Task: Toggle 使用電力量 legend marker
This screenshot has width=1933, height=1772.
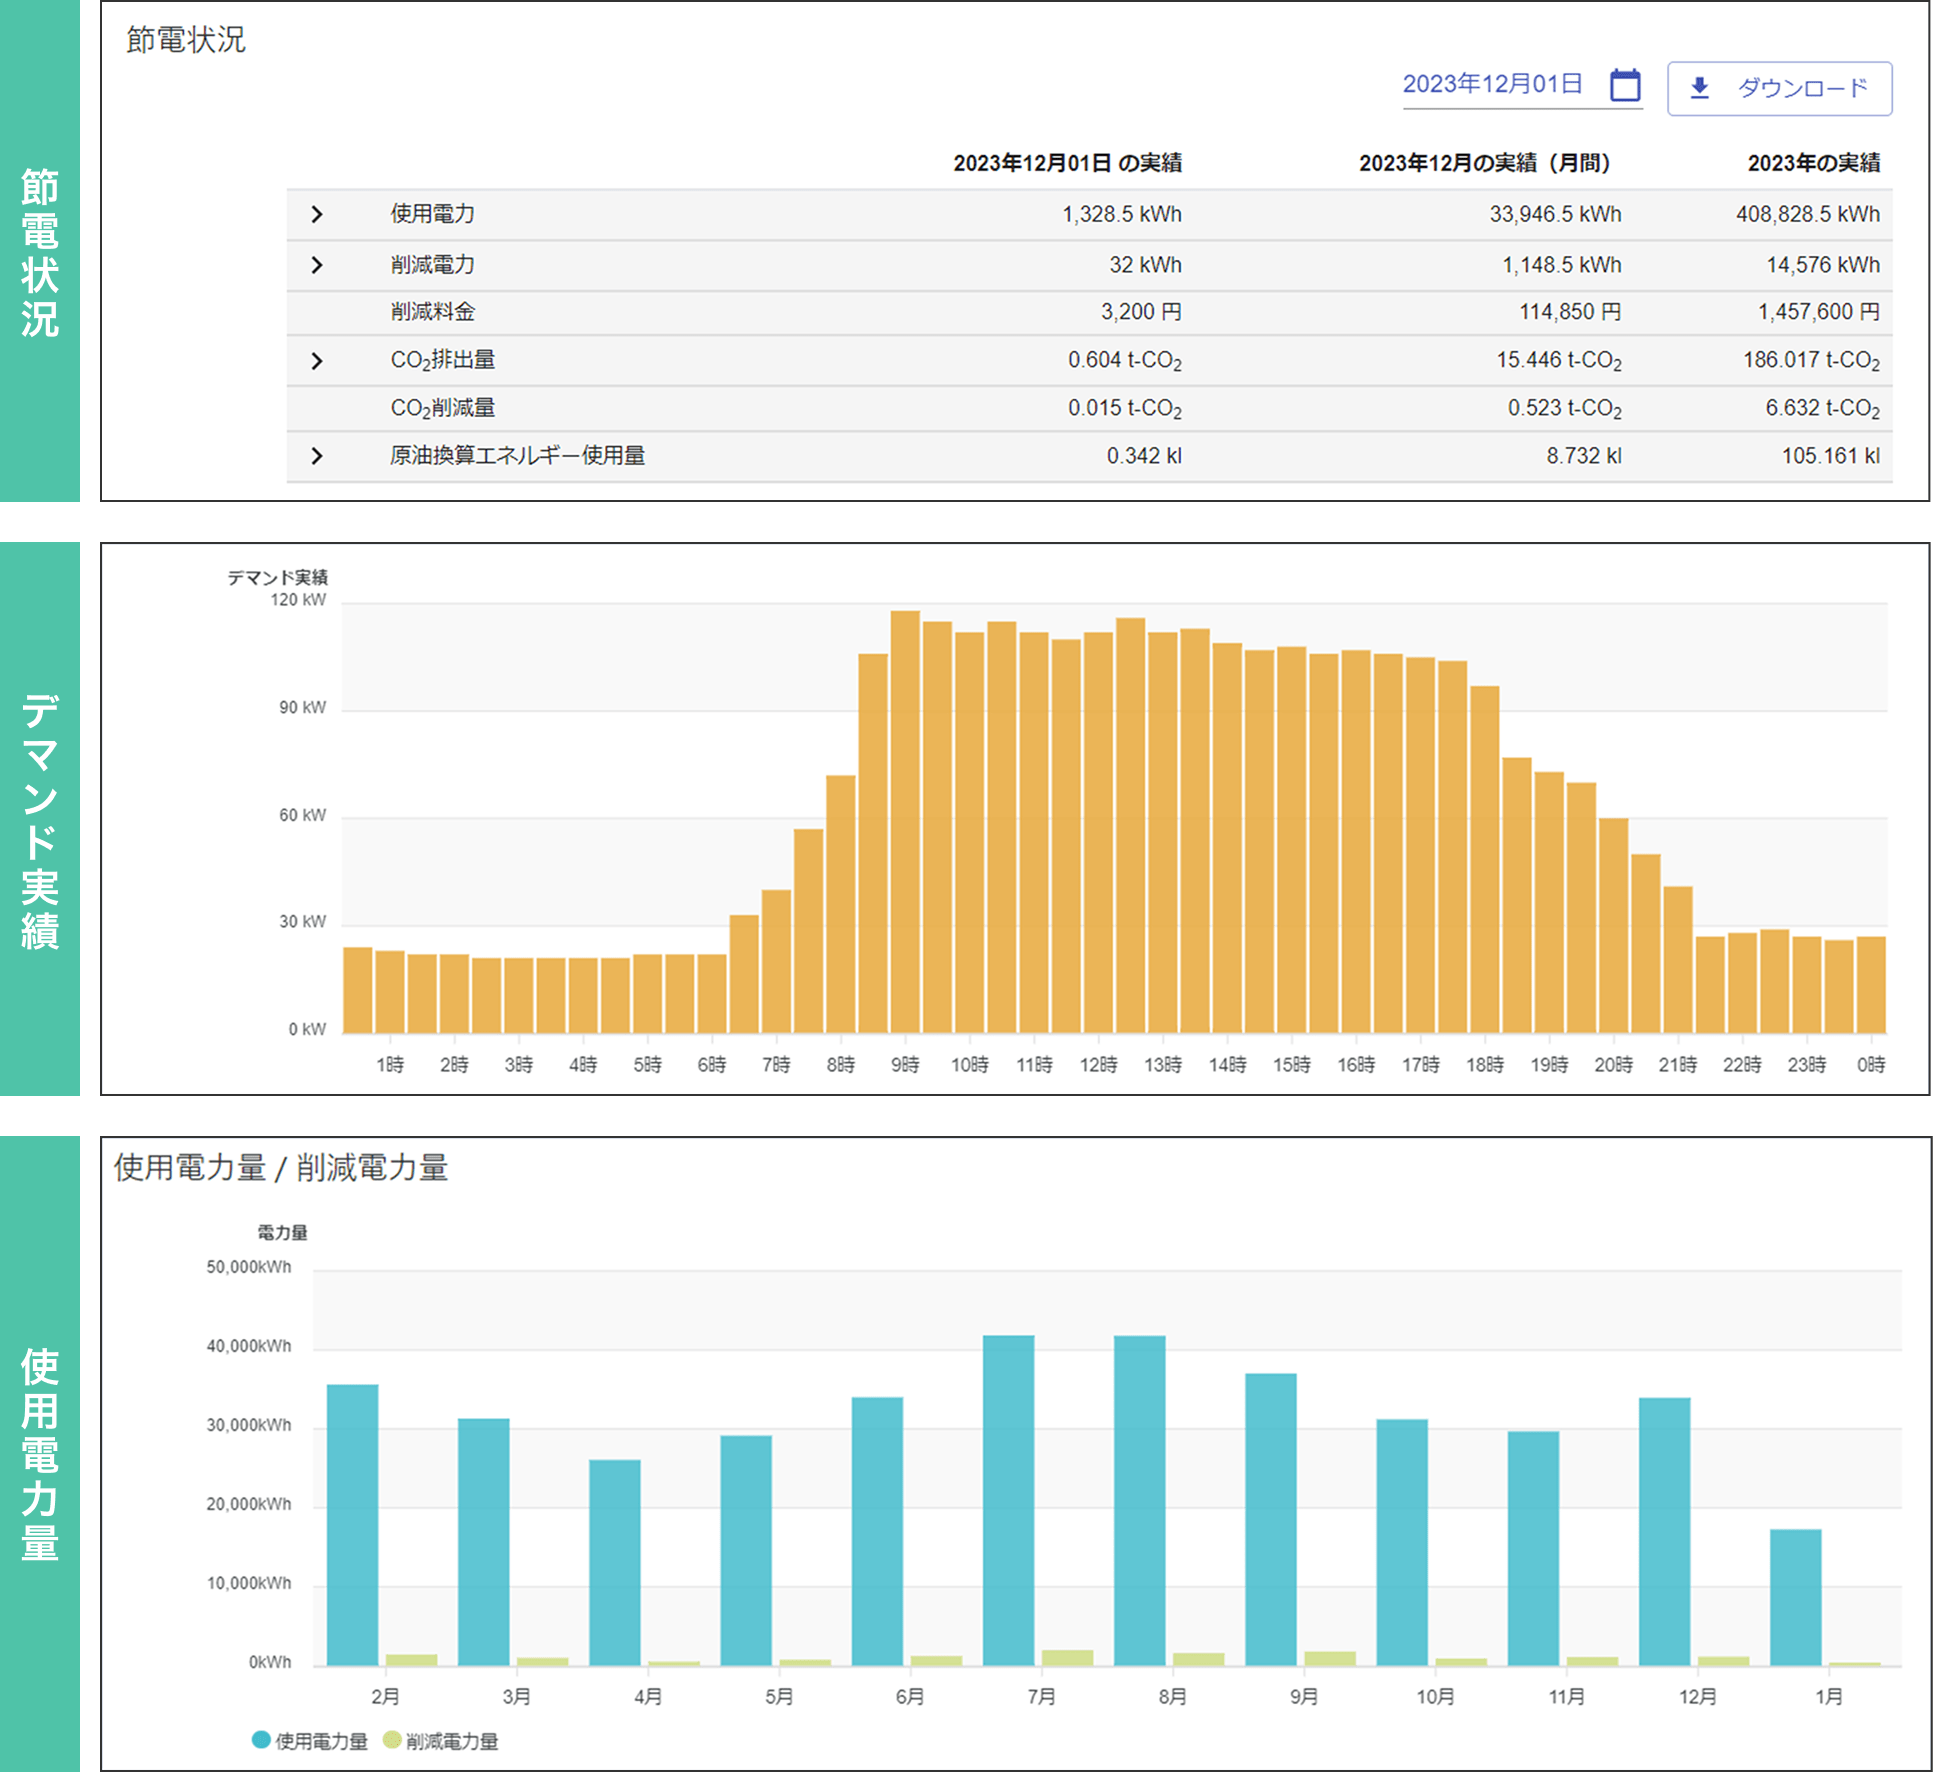Action: pos(261,1739)
